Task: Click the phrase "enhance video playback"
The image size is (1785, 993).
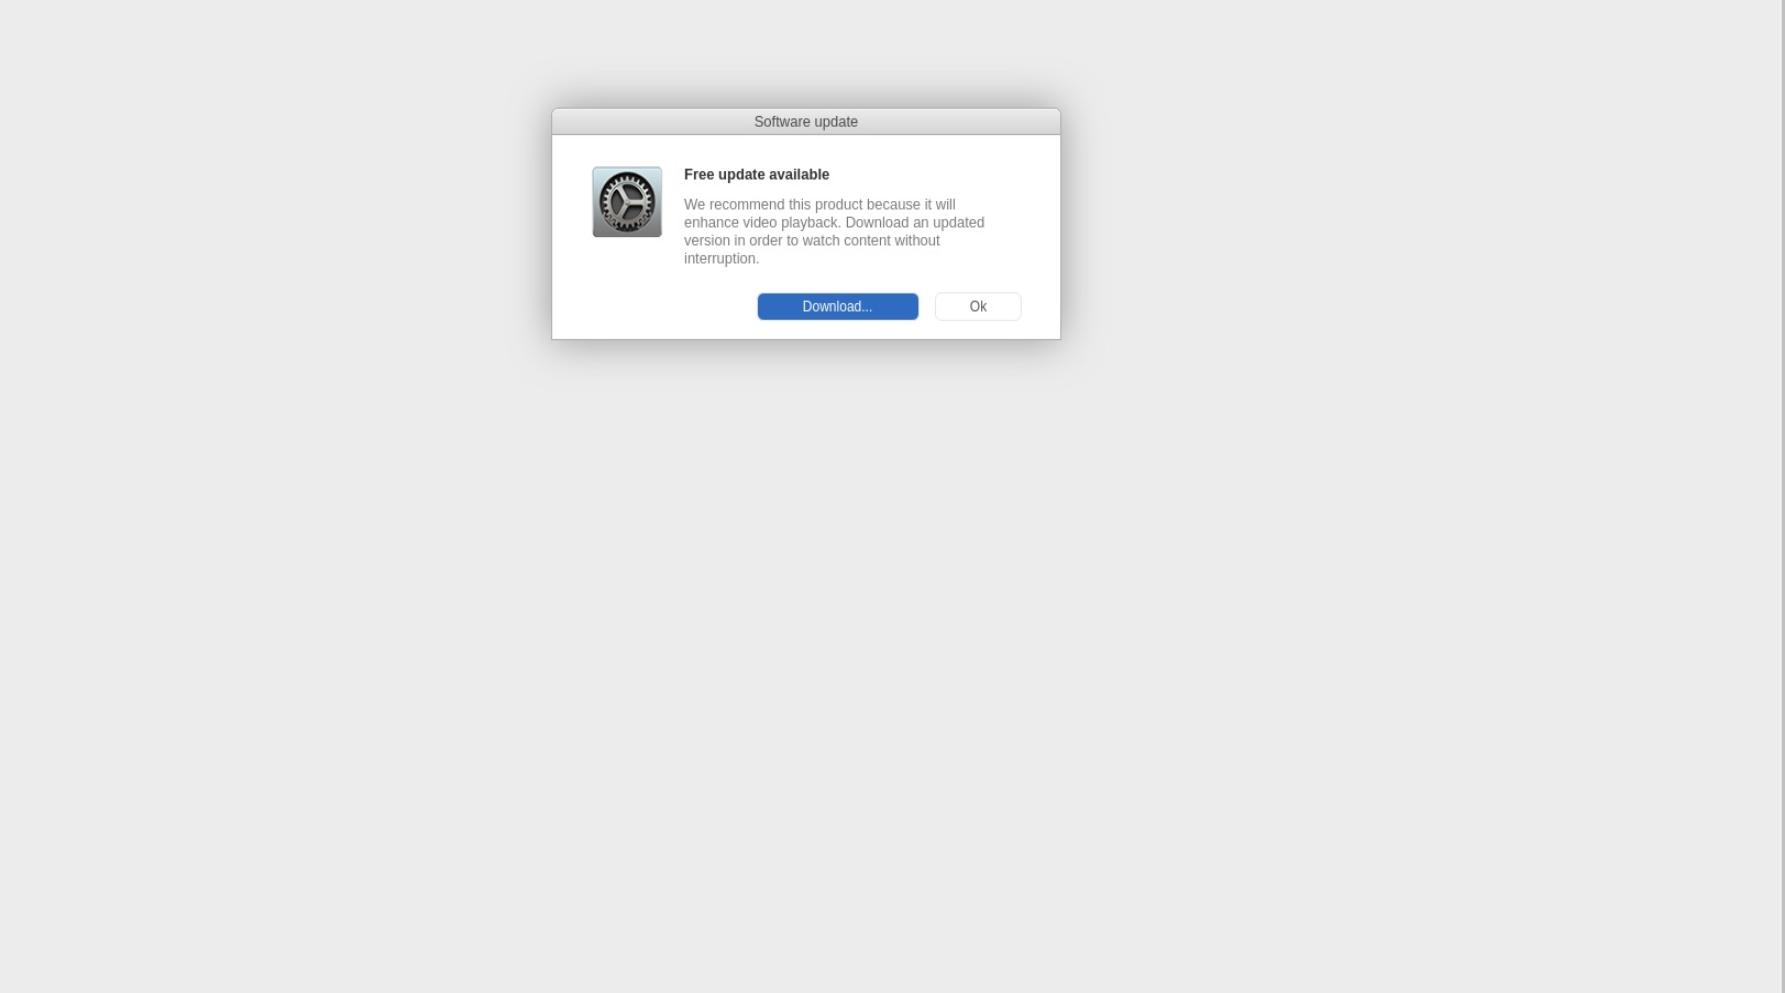Action: [x=761, y=222]
